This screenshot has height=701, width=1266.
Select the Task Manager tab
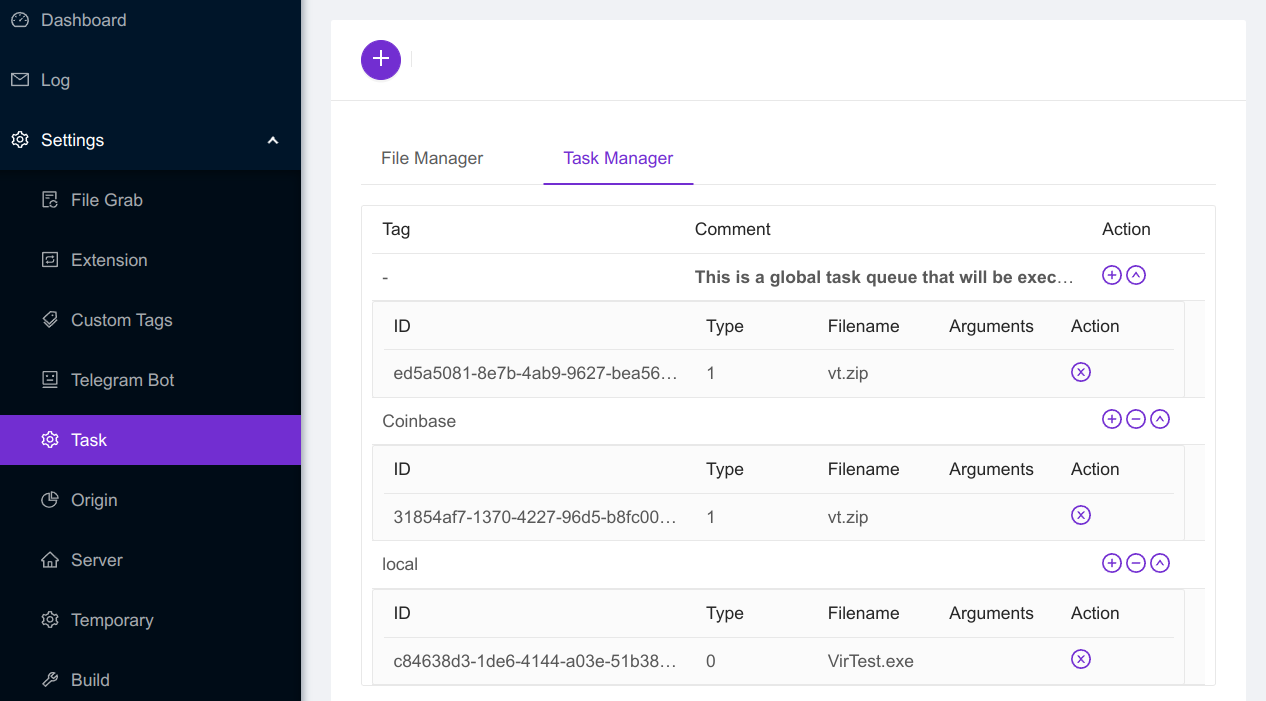618,158
